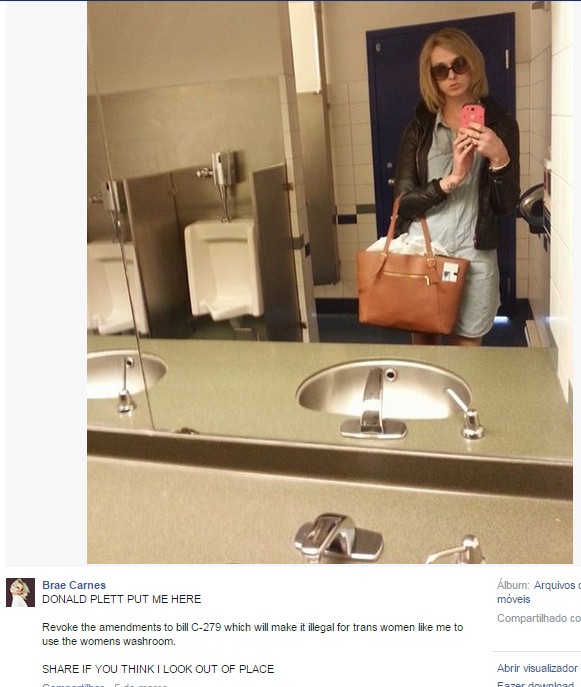Click the sunglasses in the photo

[450, 70]
